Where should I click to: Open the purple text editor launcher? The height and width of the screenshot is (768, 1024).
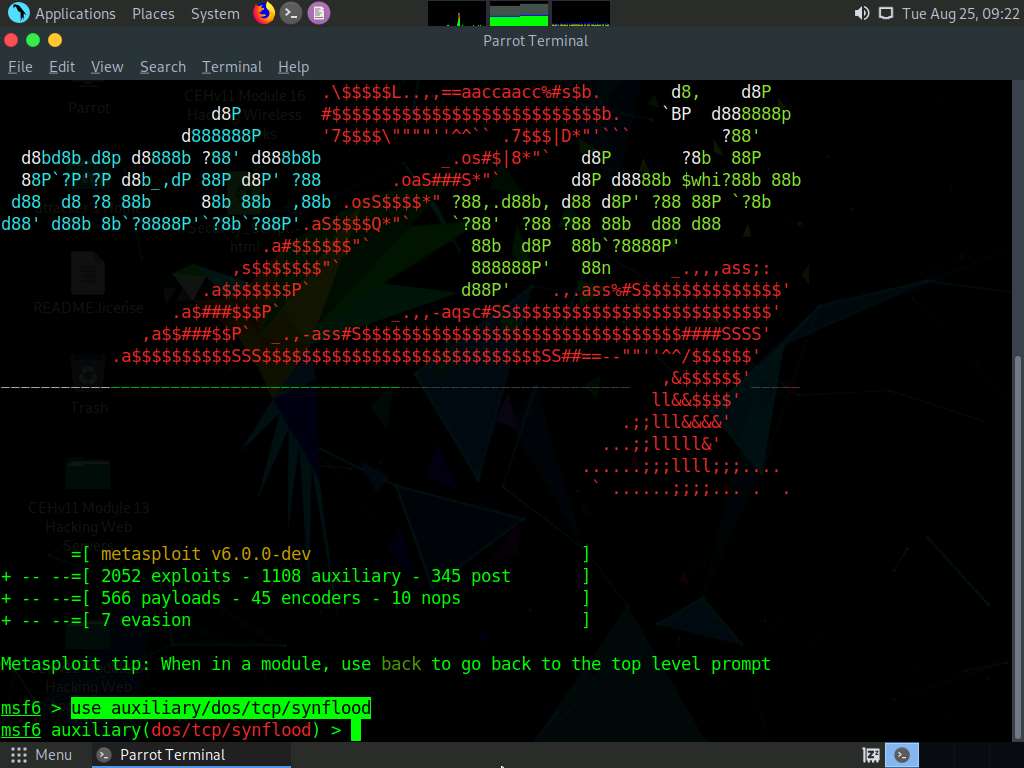coord(319,12)
